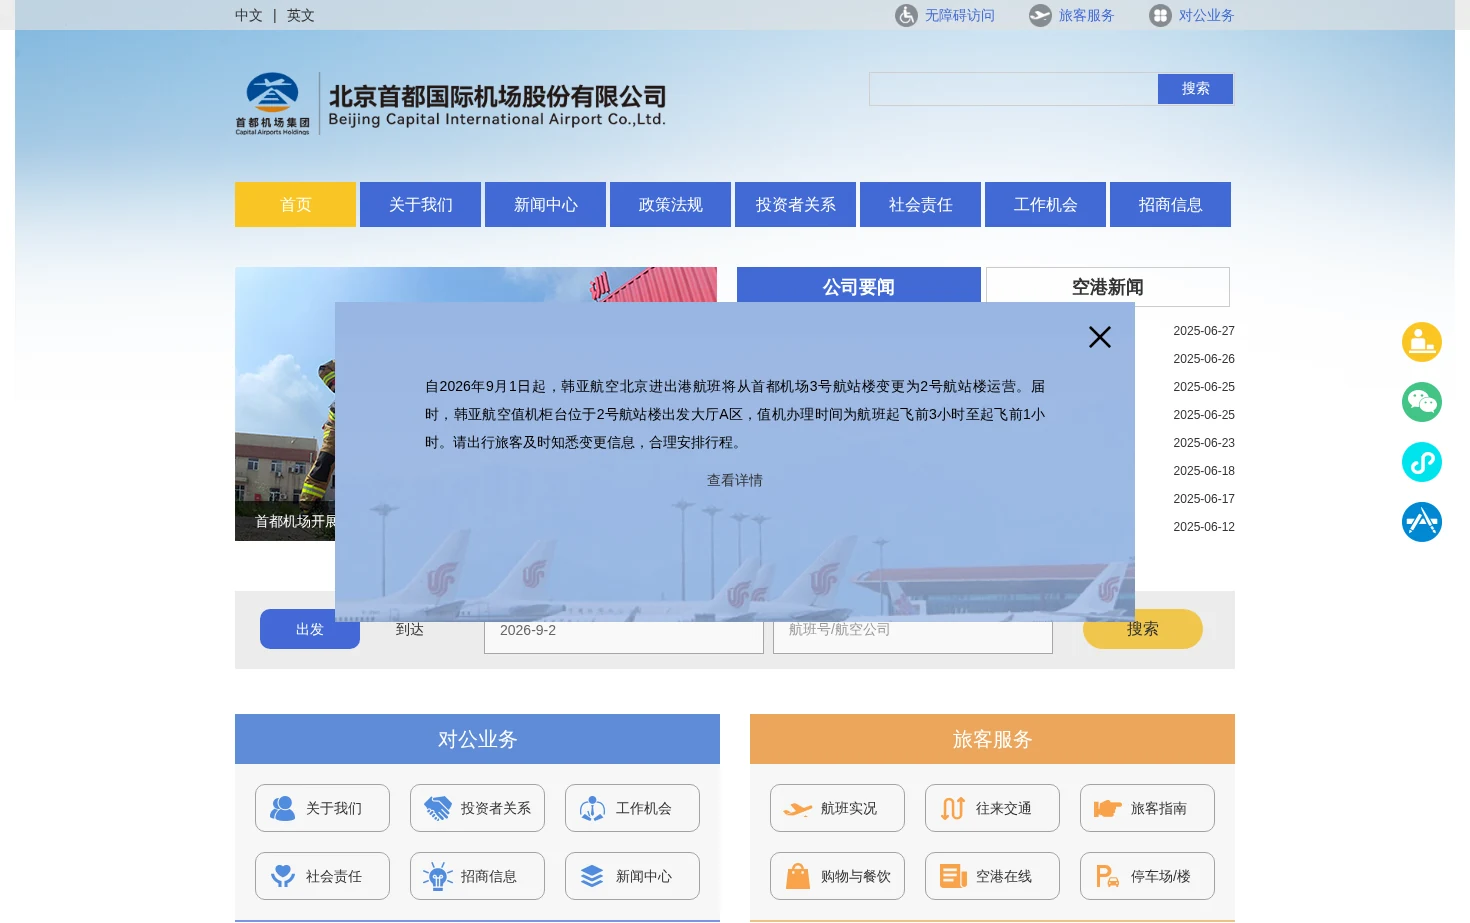Click the flight date field 2026-9-2
Screen dimensions: 1470x923
(x=624, y=632)
